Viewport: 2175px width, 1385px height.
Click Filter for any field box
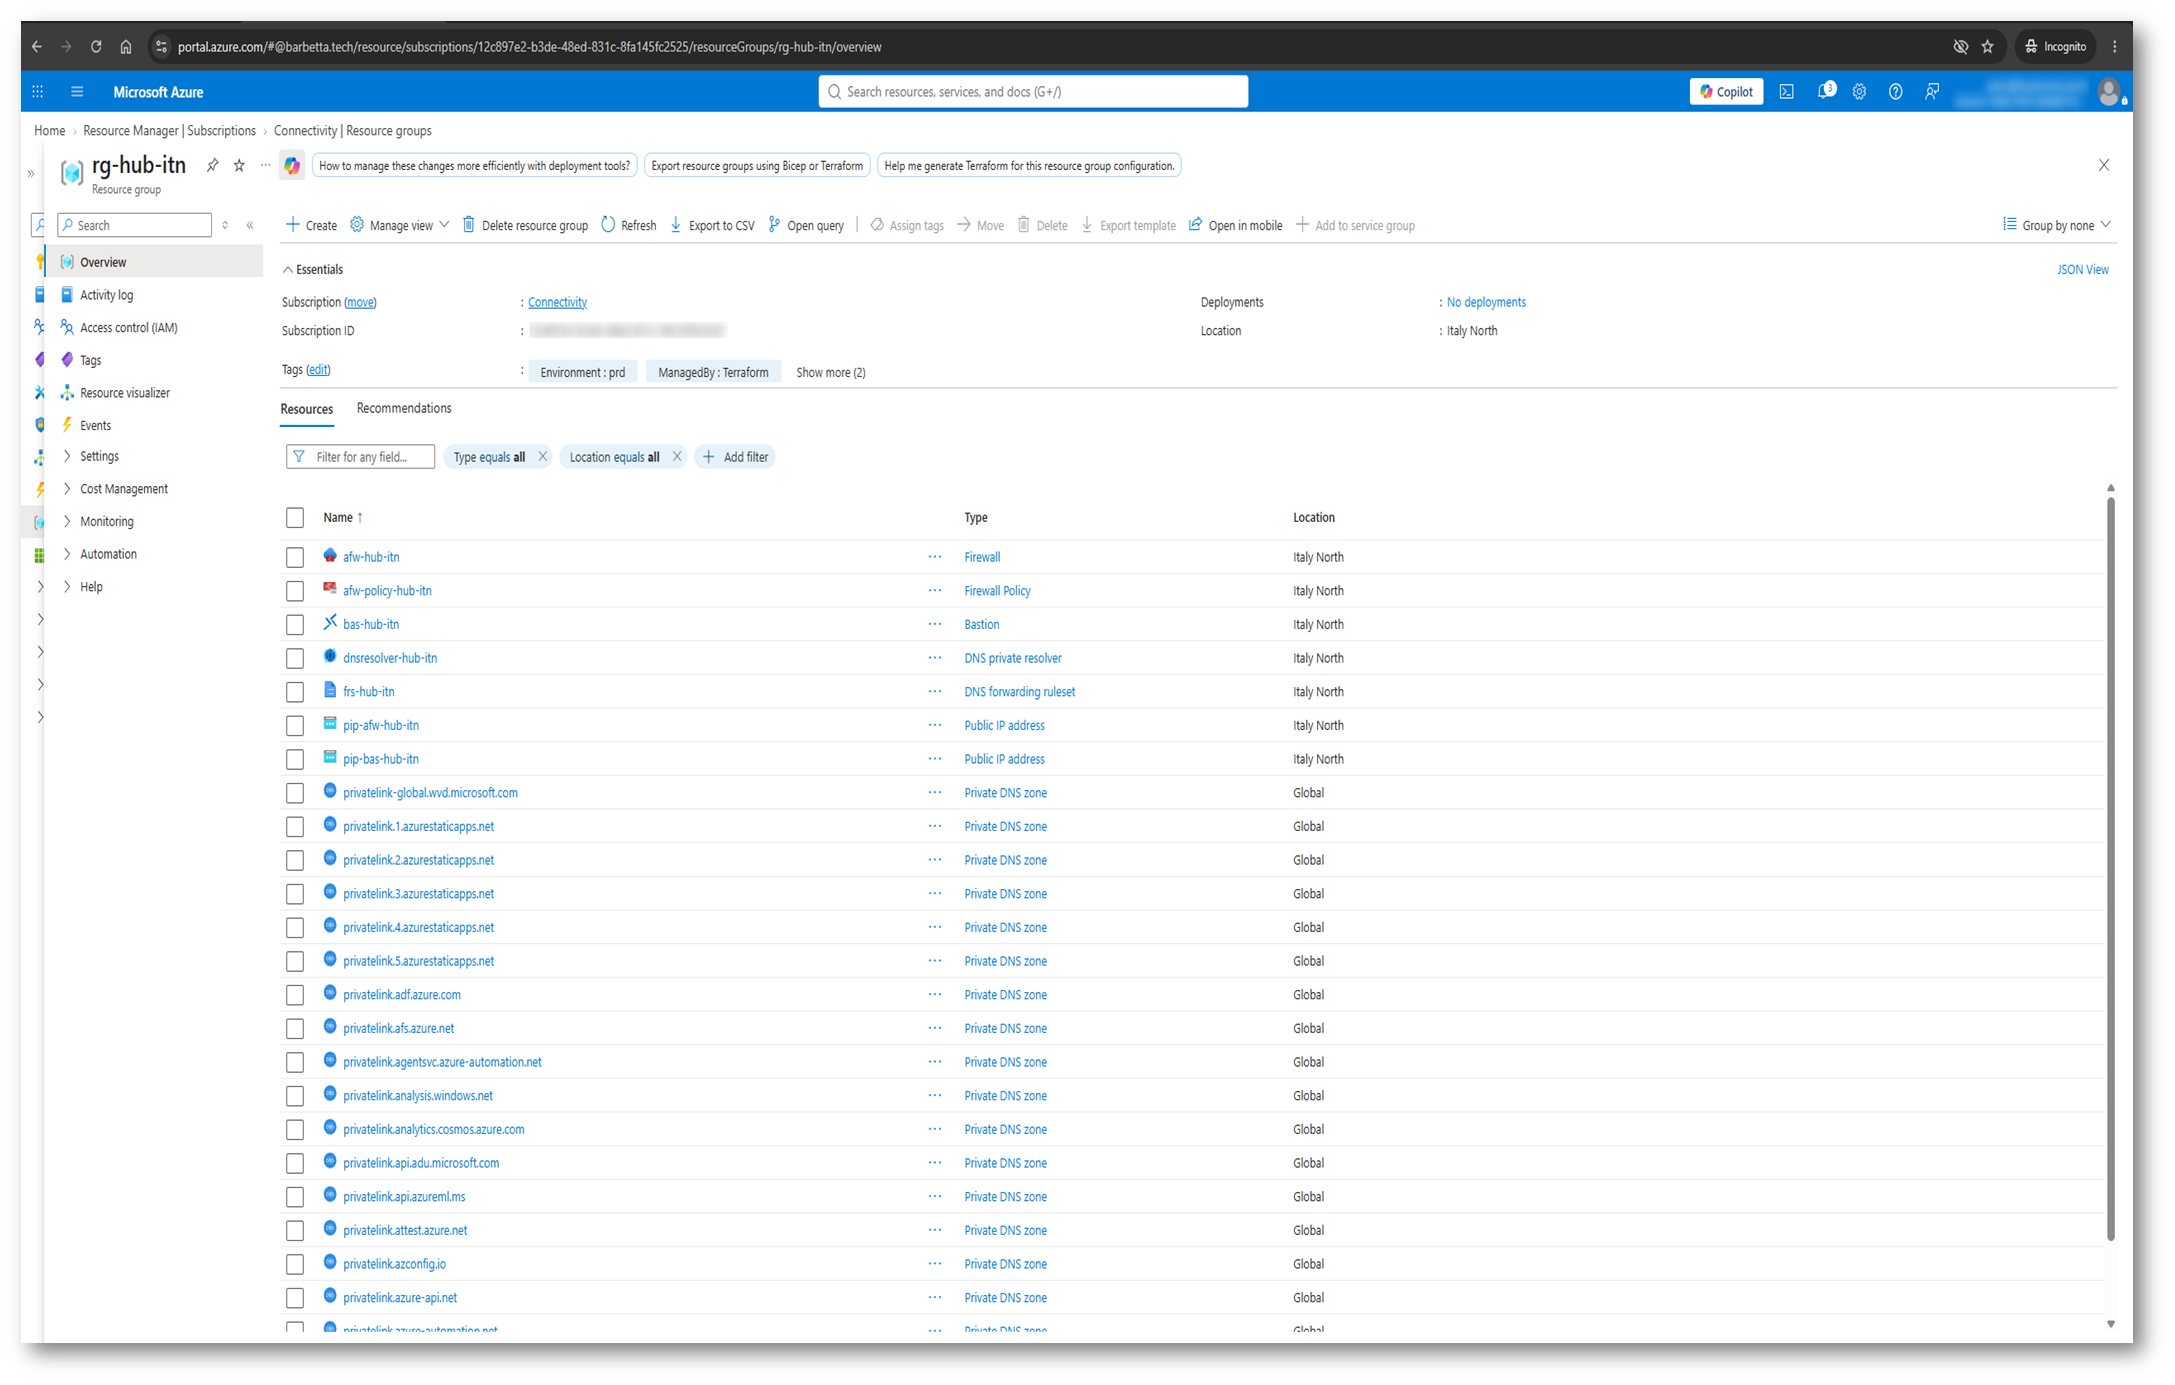point(361,458)
